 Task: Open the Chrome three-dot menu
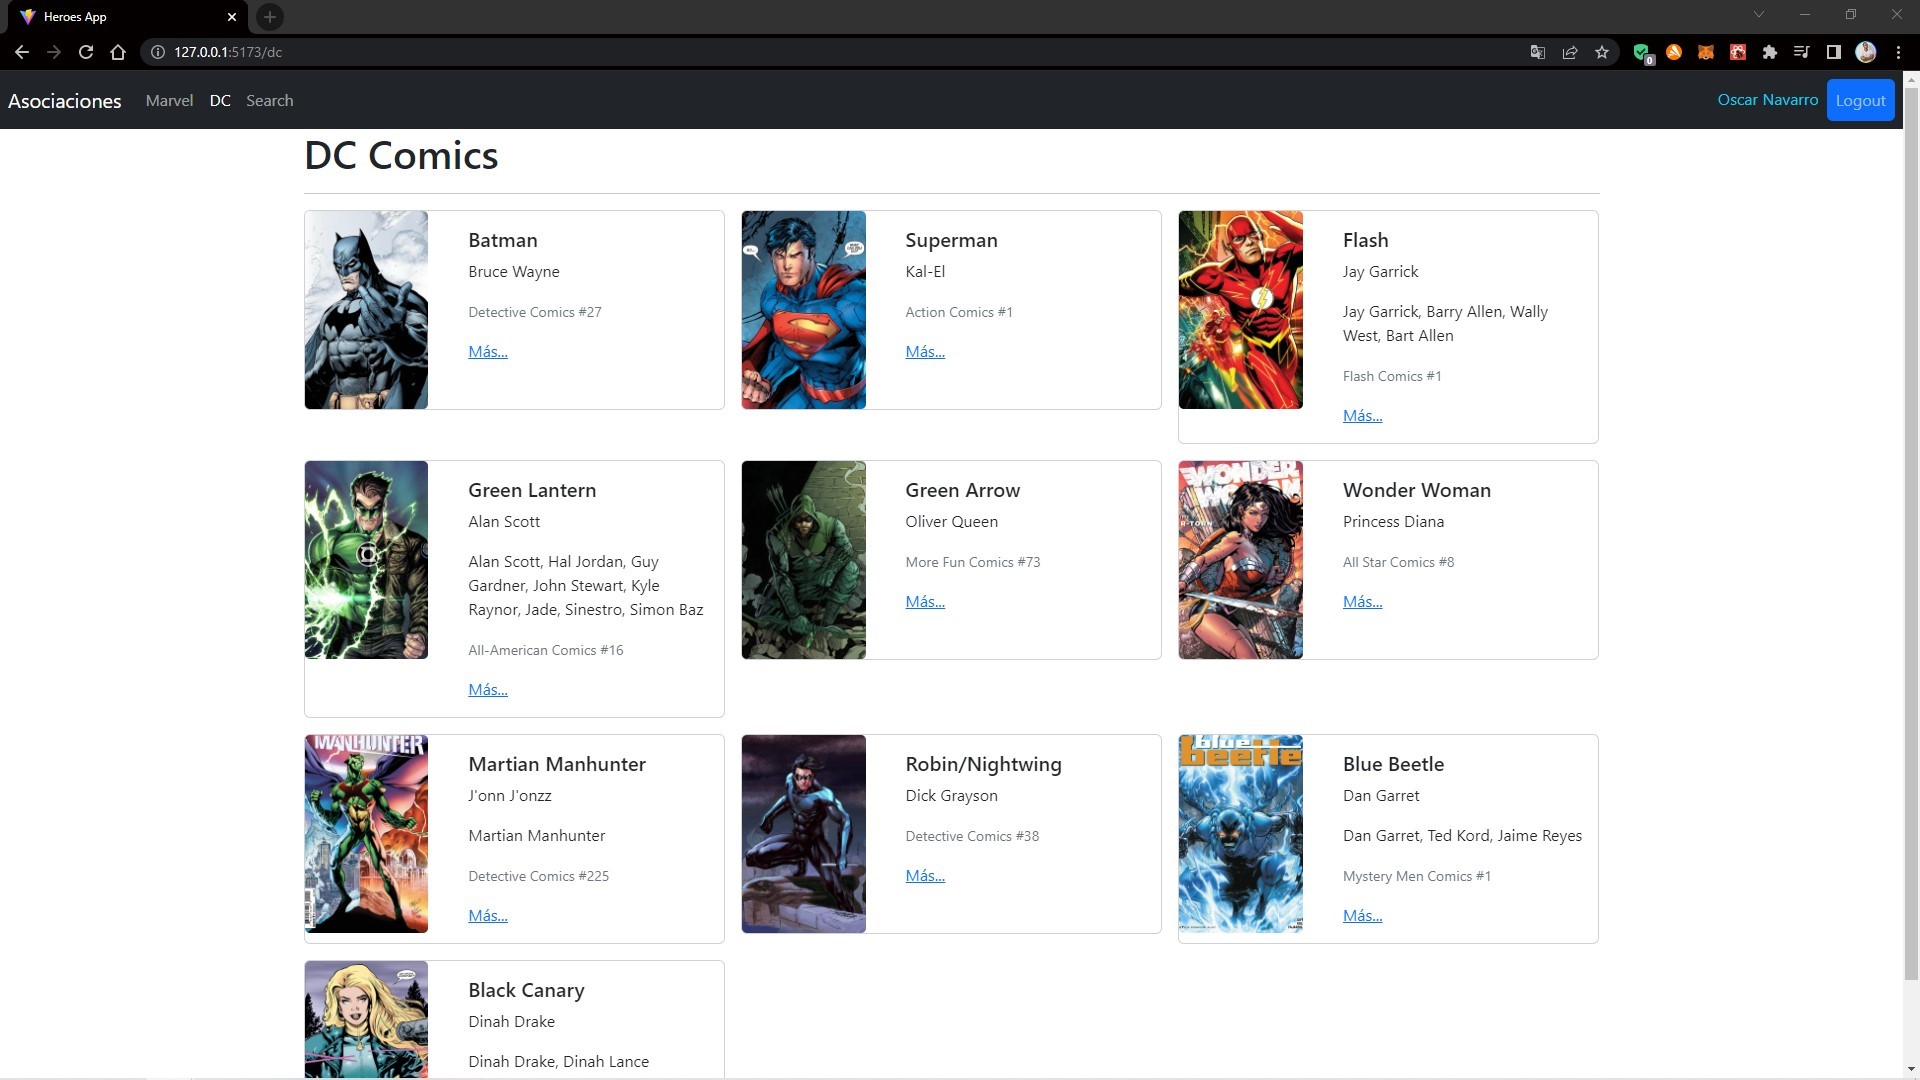[1898, 52]
